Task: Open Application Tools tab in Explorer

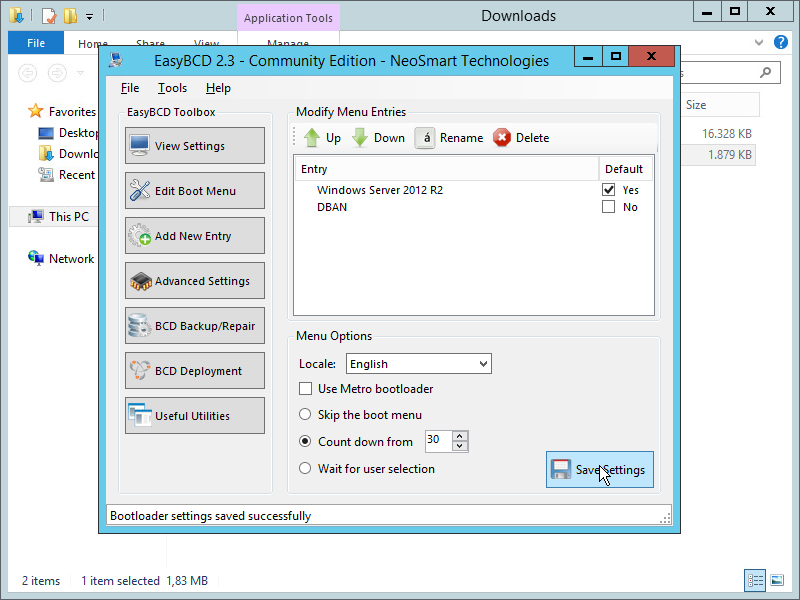Action: coord(288,18)
